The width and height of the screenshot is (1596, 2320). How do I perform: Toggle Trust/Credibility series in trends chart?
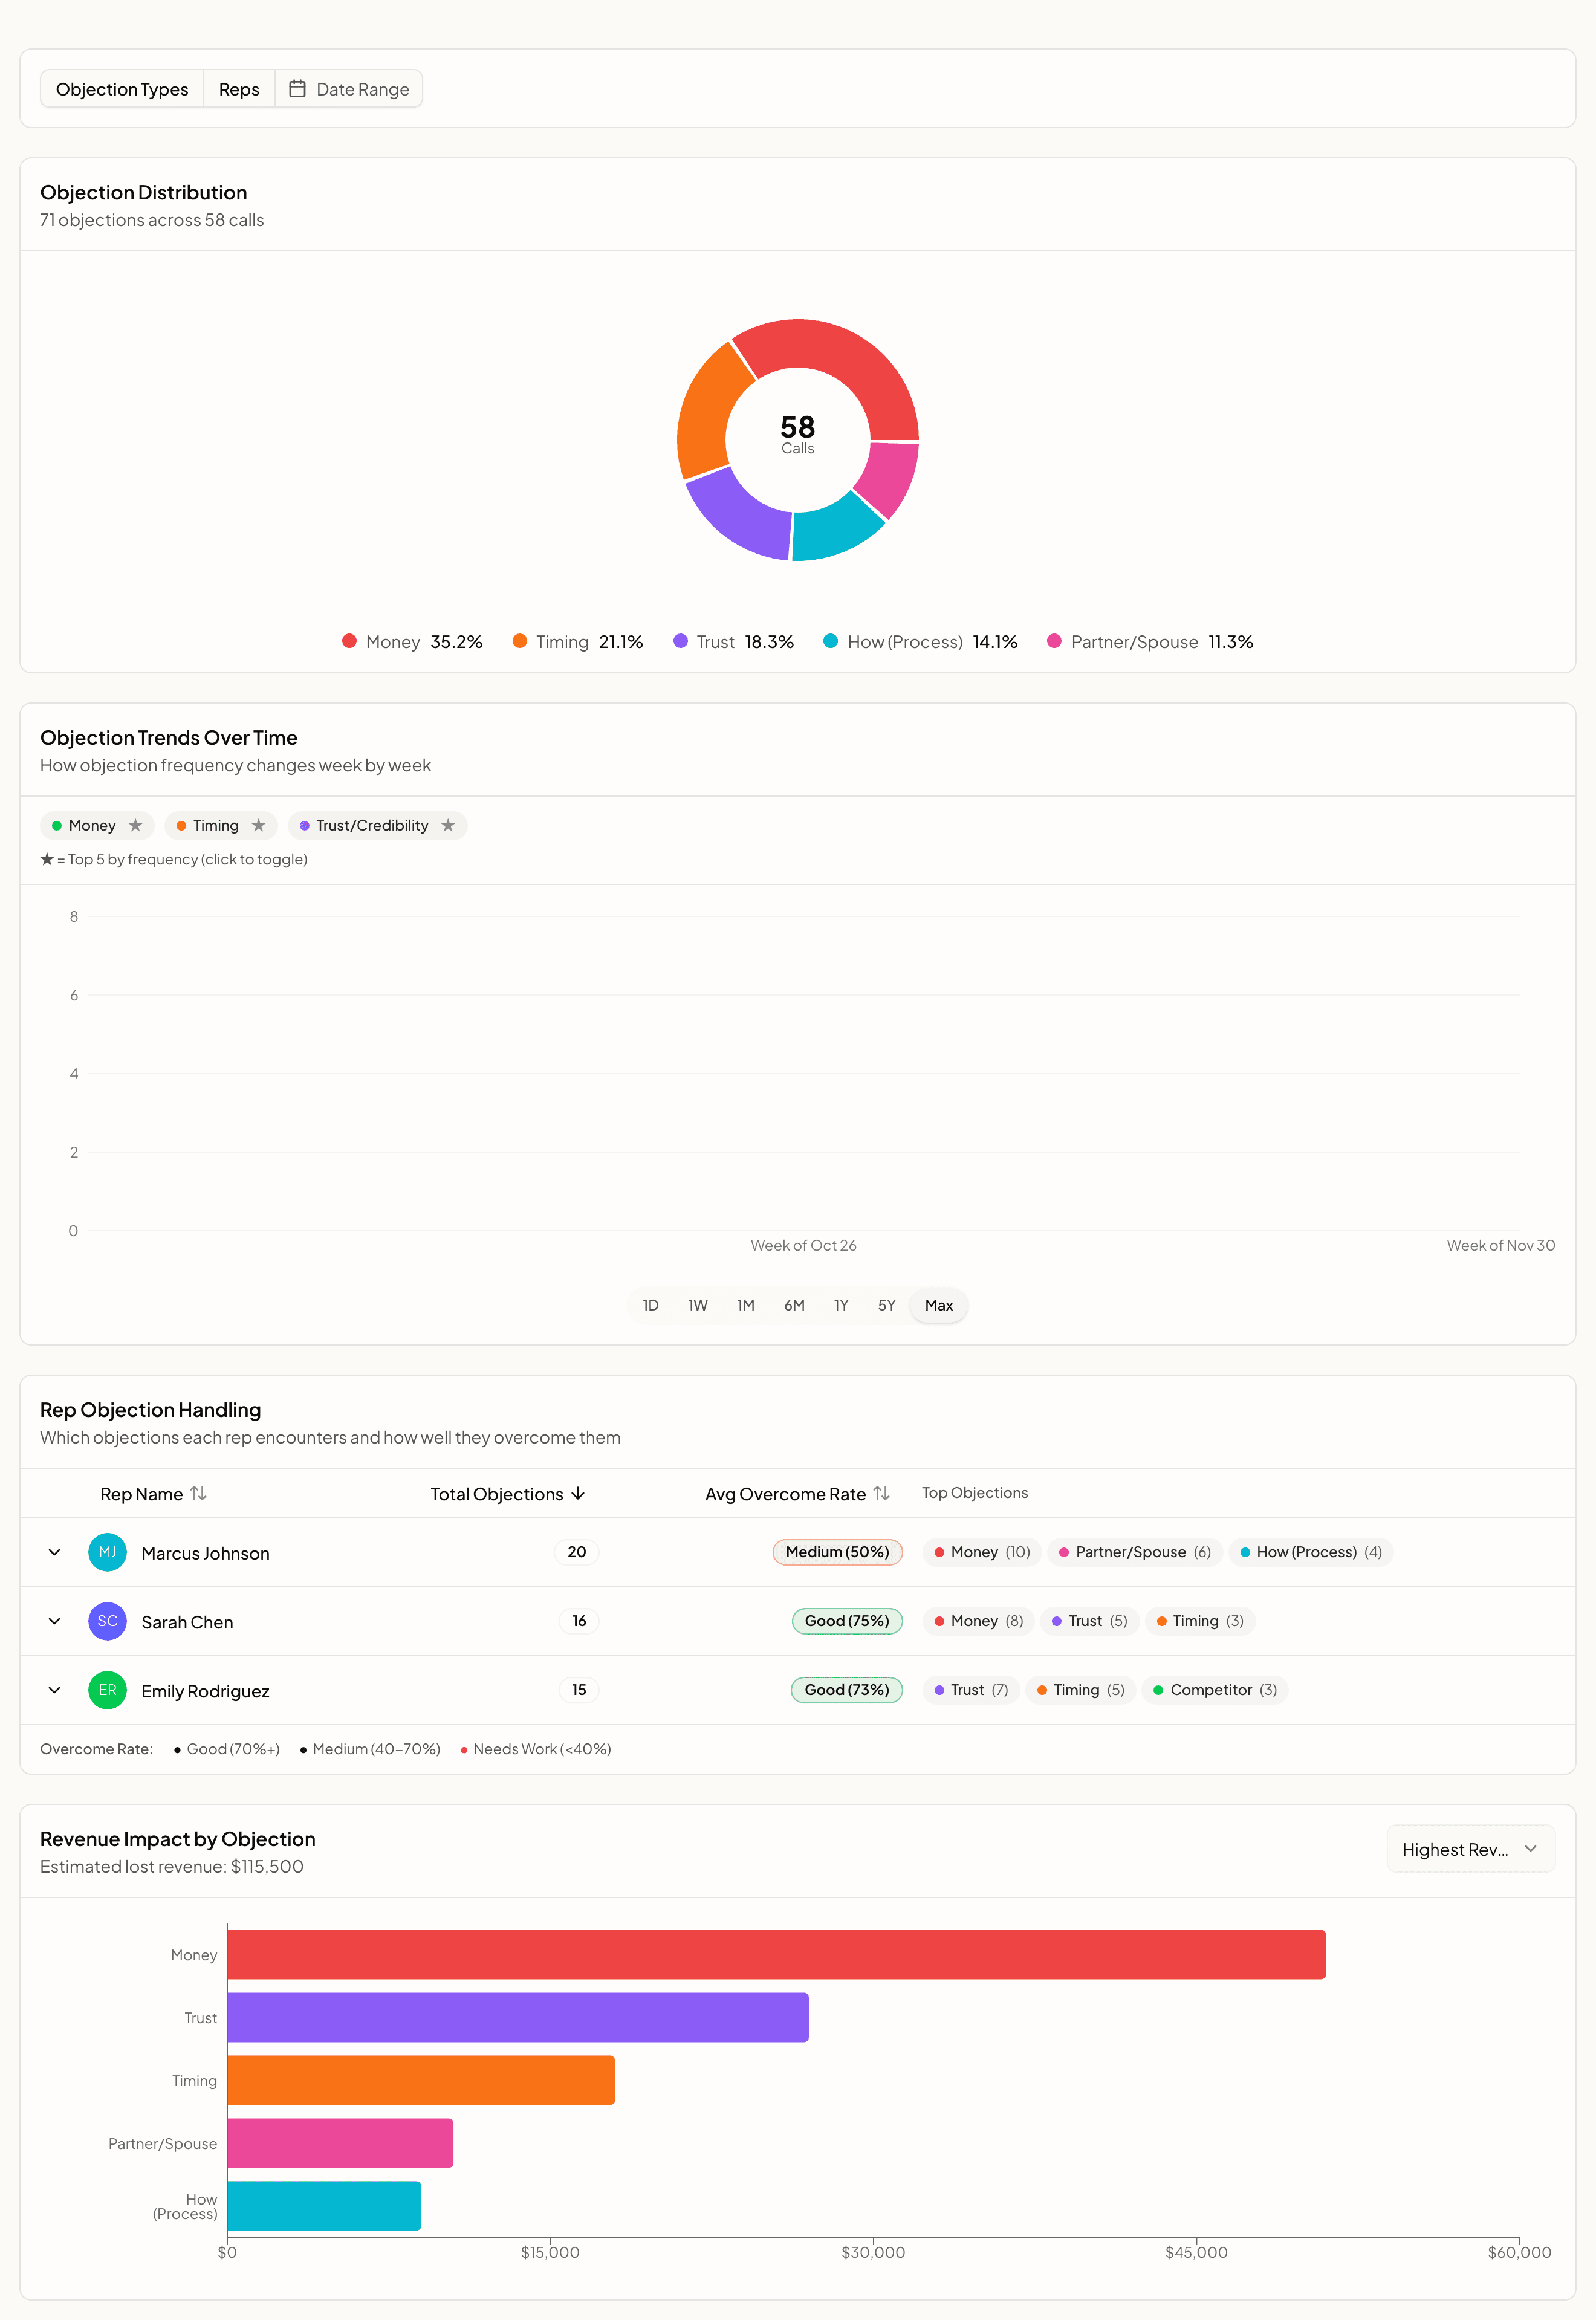tap(377, 825)
